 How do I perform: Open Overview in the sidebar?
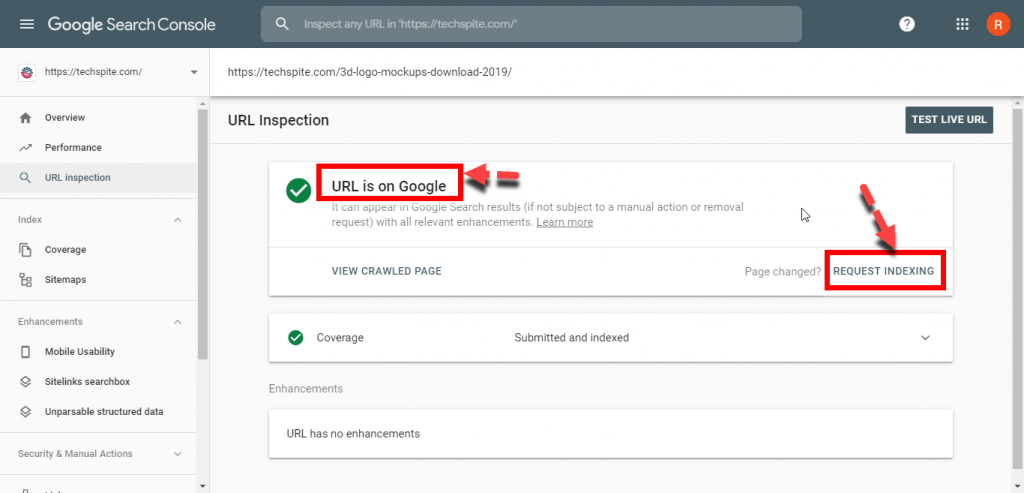(65, 118)
